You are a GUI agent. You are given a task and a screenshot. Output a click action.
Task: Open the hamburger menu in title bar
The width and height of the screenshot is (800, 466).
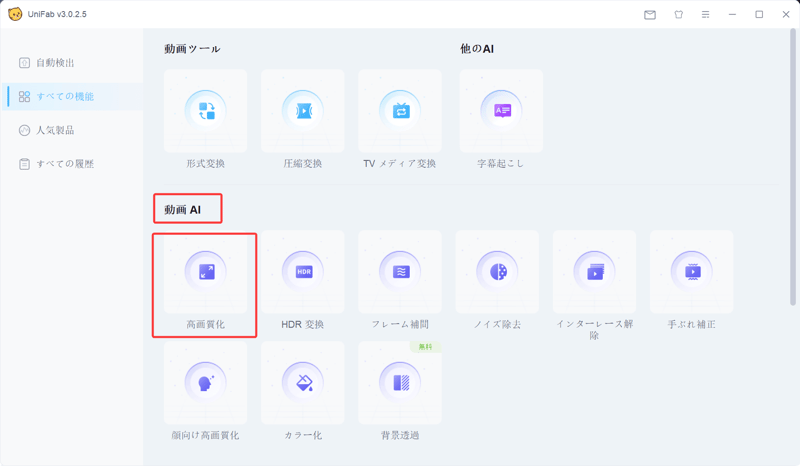click(706, 15)
